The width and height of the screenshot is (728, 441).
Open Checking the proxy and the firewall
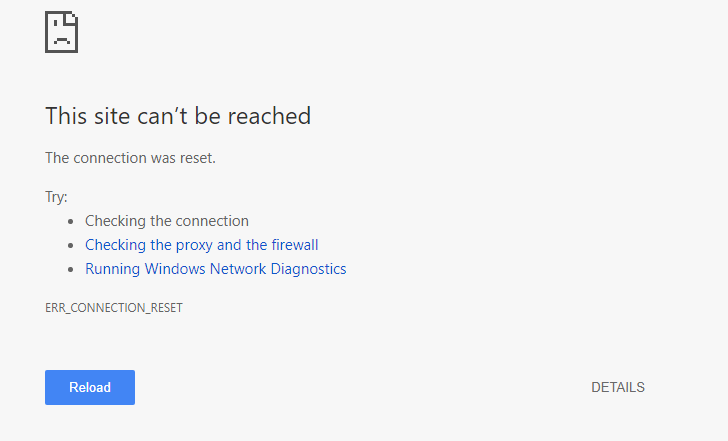coord(202,245)
